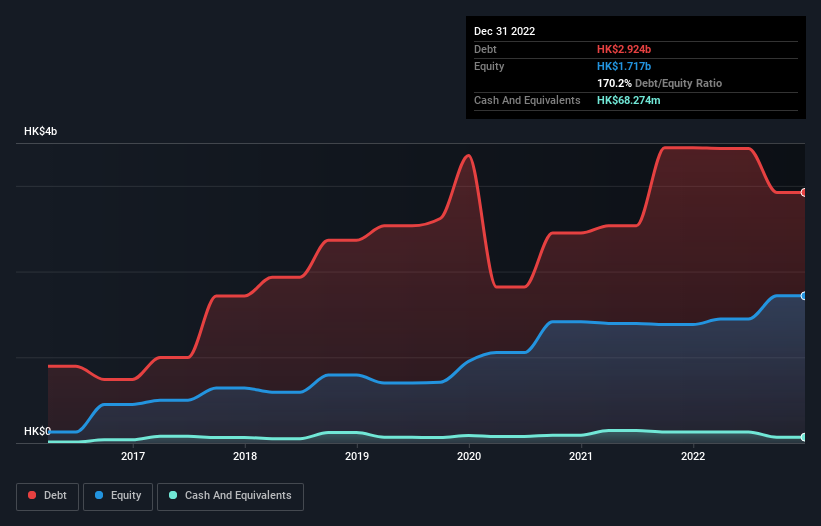The image size is (821, 526).
Task: Select the blue Equity endpoint marker on the chart
Action: tap(804, 296)
